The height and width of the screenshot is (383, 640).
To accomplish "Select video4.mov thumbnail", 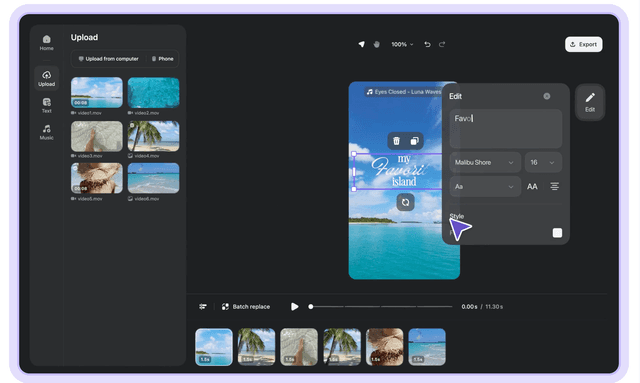I will point(153,136).
